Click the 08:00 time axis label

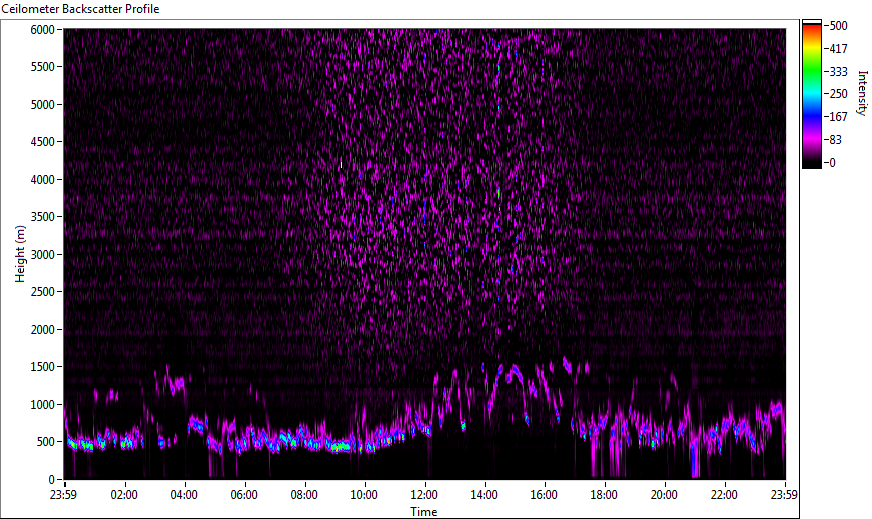[x=304, y=495]
